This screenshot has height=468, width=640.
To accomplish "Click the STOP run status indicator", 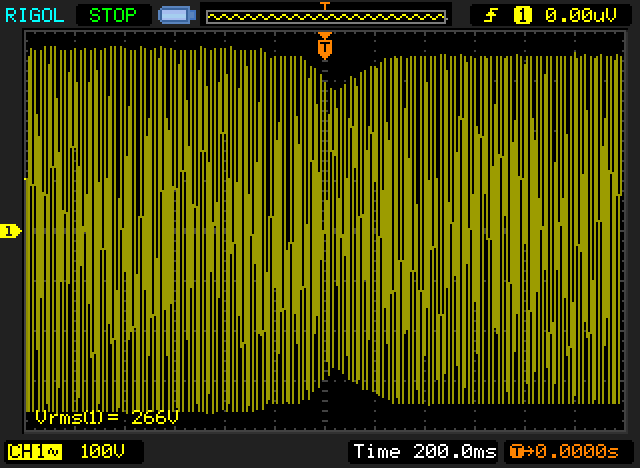I will pyautogui.click(x=113, y=16).
